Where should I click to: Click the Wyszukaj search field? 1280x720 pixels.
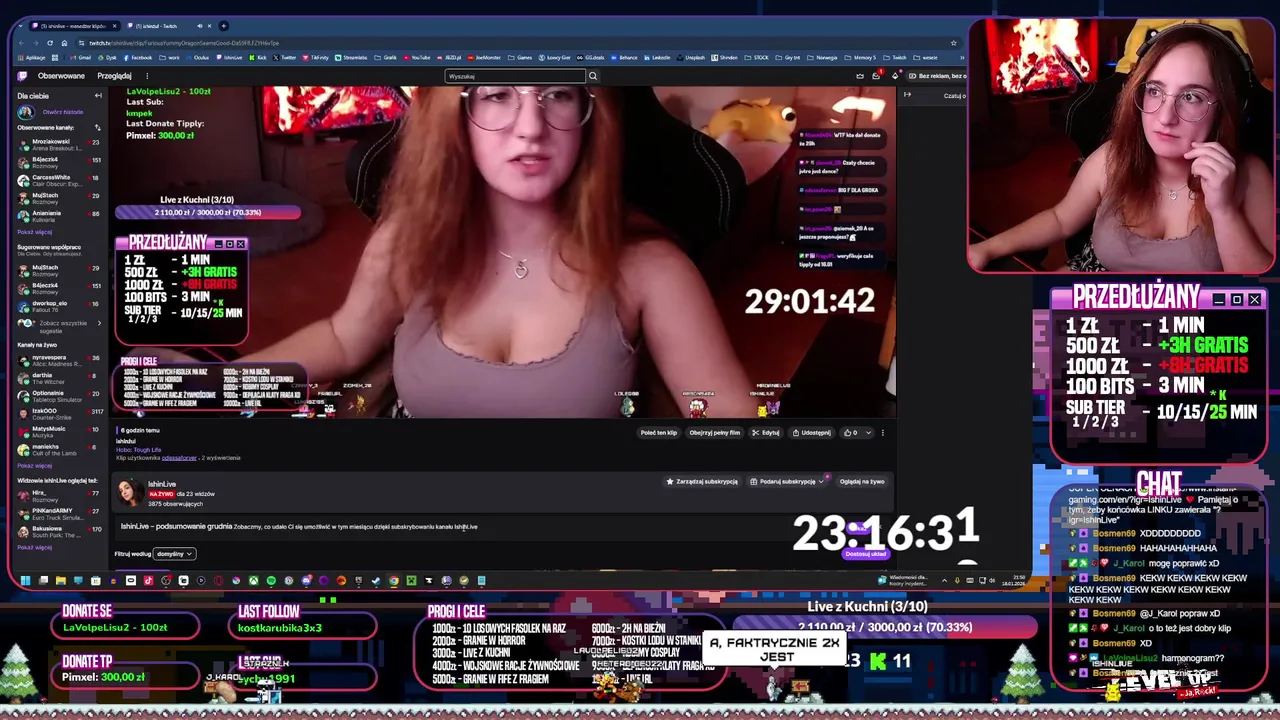pos(514,76)
